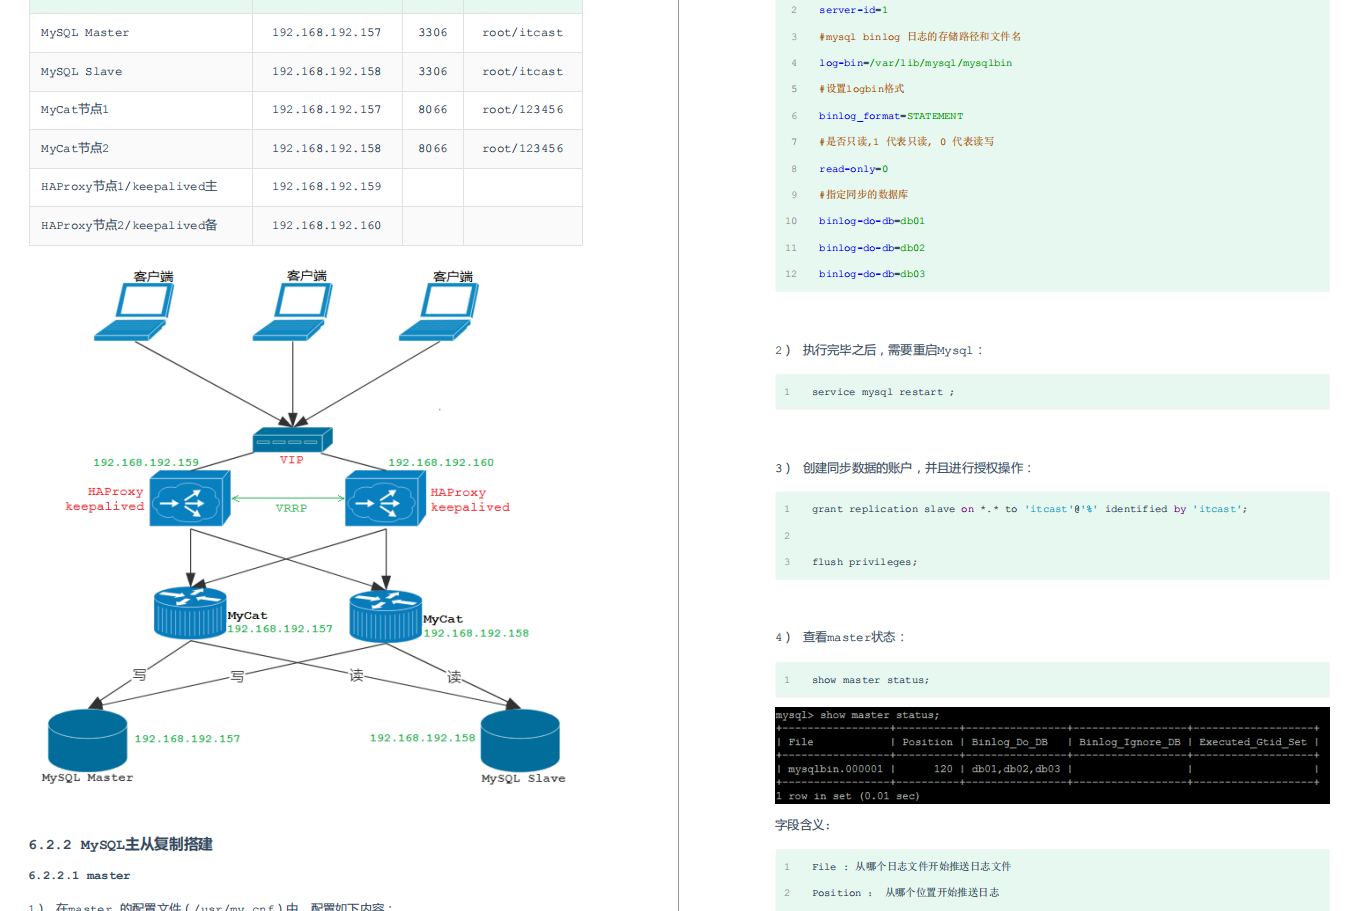Click the "grant replication slave" SQL statement
This screenshot has height=911, width=1349.
(x=1029, y=509)
